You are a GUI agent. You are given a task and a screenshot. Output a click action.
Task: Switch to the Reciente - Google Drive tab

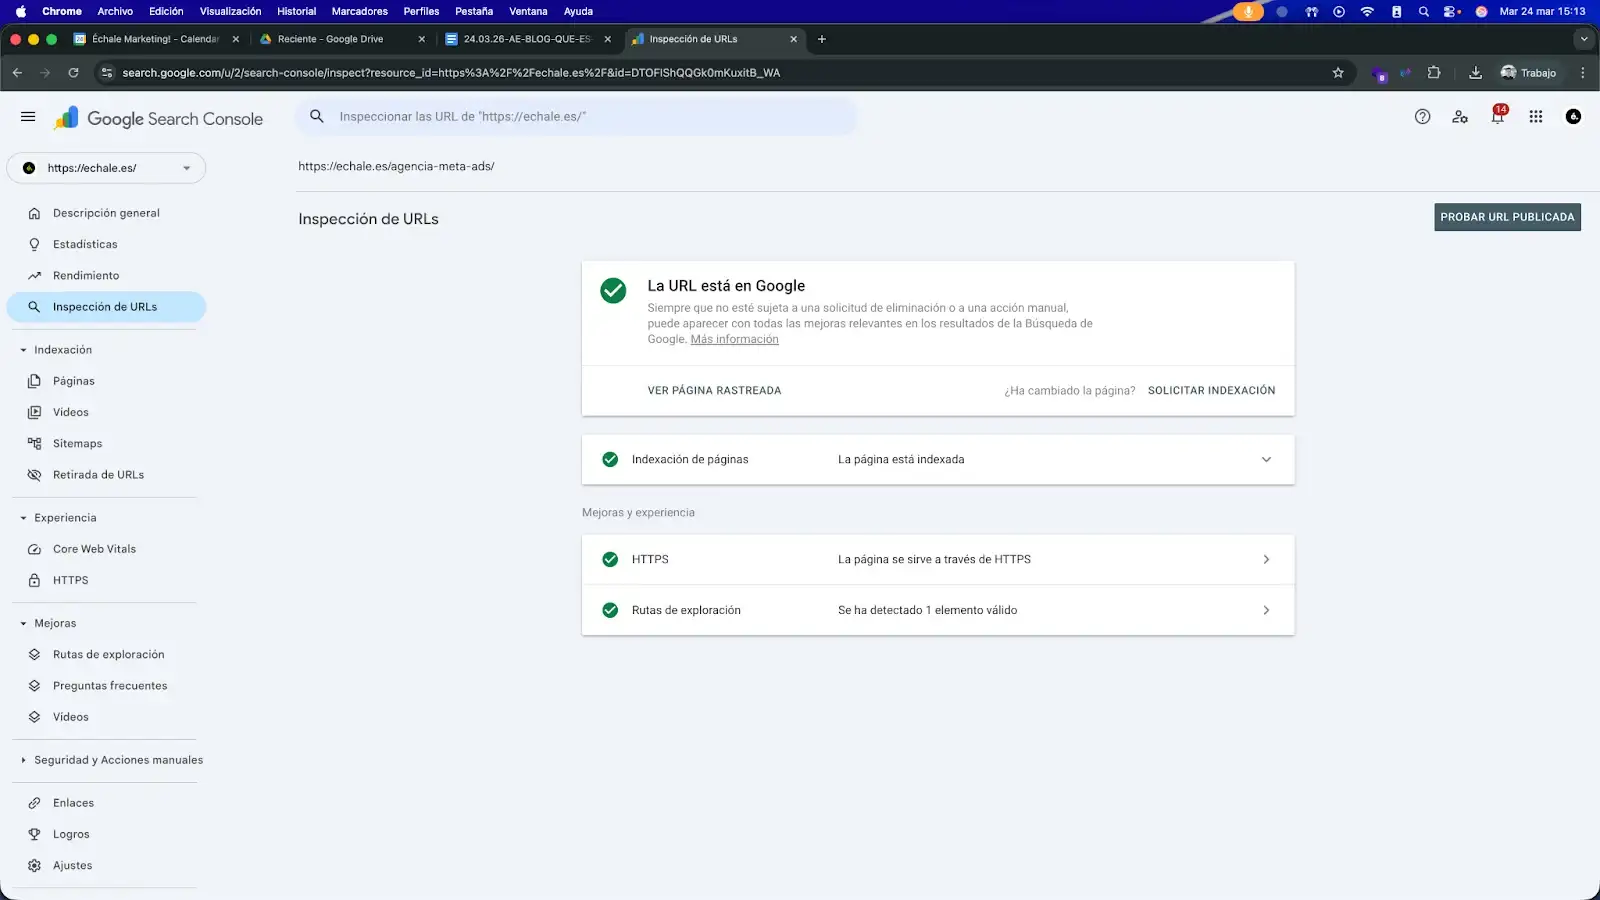[330, 39]
